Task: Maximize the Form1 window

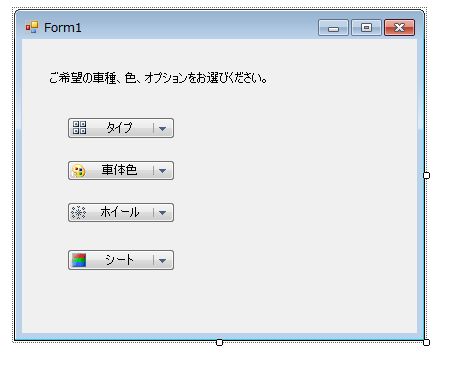Action: pos(366,28)
